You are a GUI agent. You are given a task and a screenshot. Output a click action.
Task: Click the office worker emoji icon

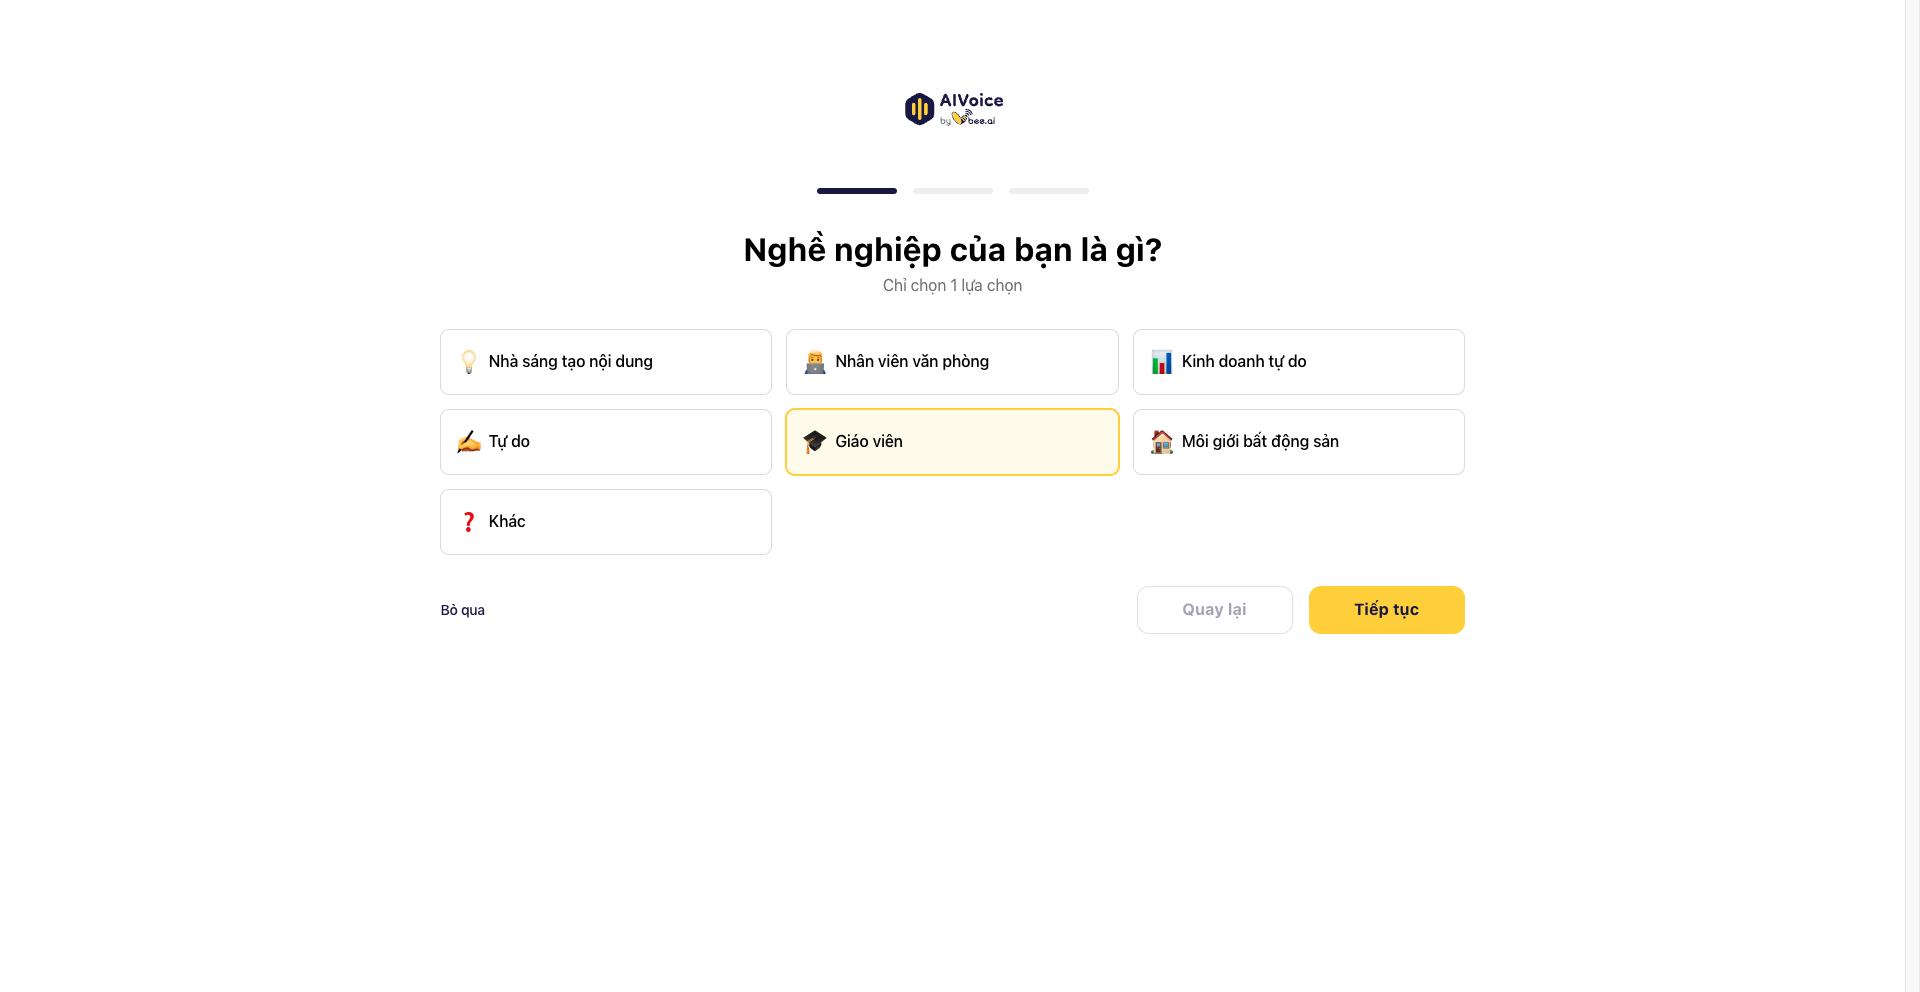[815, 362]
